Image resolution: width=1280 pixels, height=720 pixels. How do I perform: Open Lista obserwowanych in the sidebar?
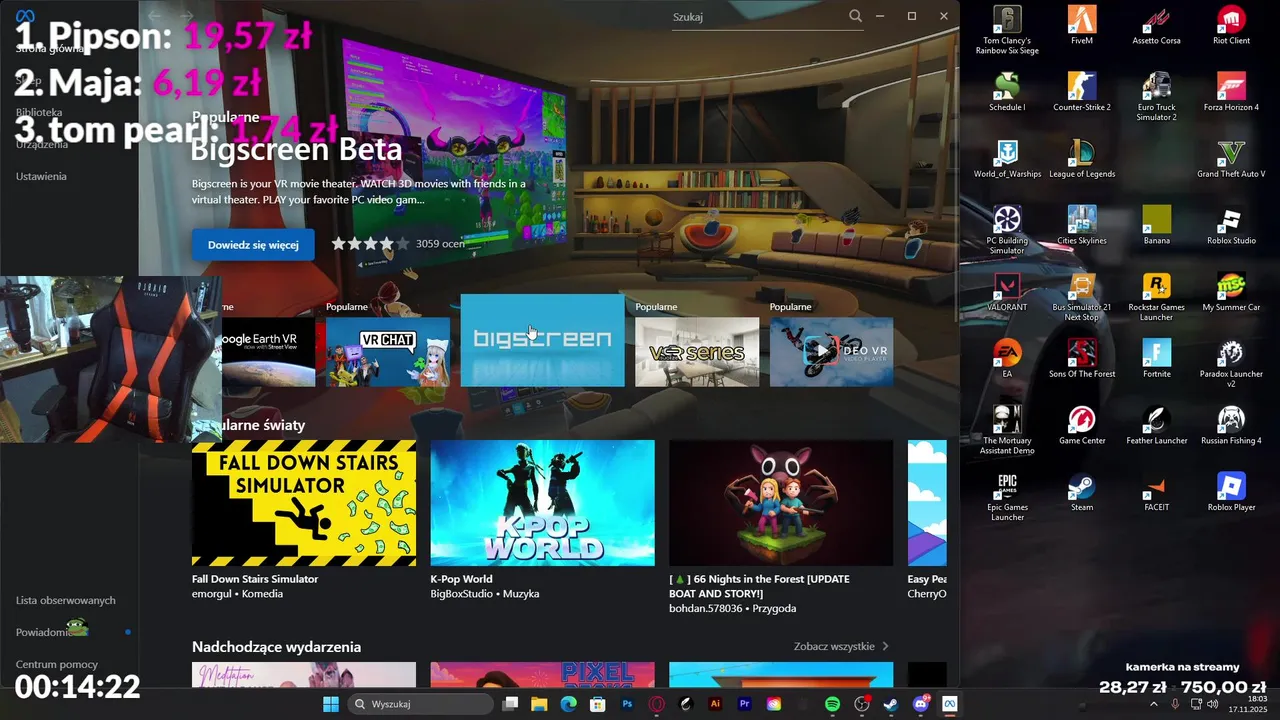click(x=66, y=600)
